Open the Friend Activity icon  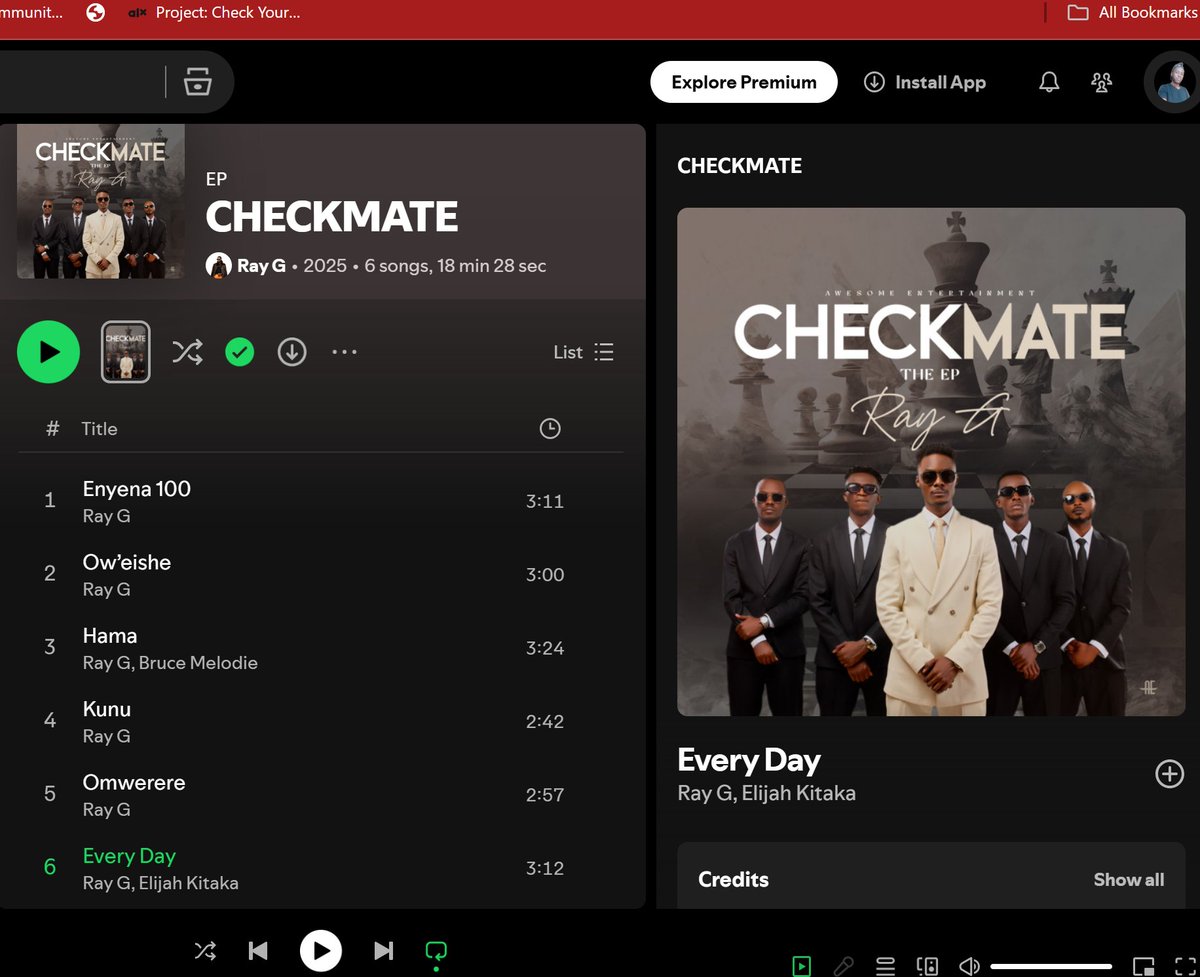click(1101, 82)
